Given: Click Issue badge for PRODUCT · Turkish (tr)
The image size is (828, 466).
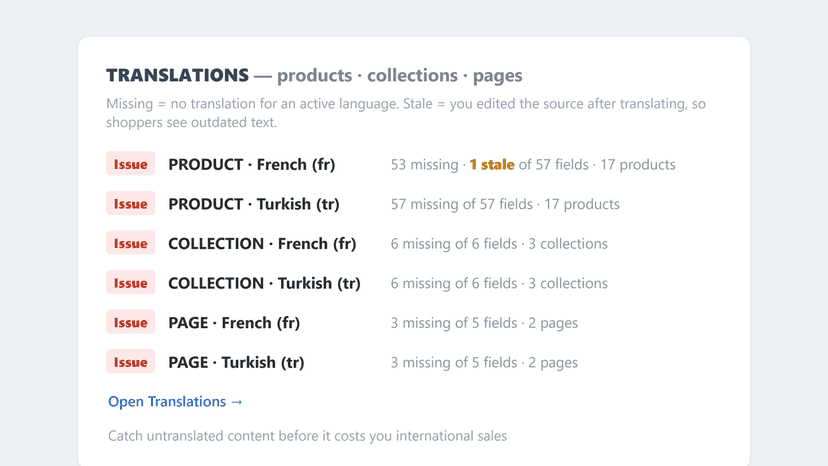Looking at the screenshot, I should point(130,203).
